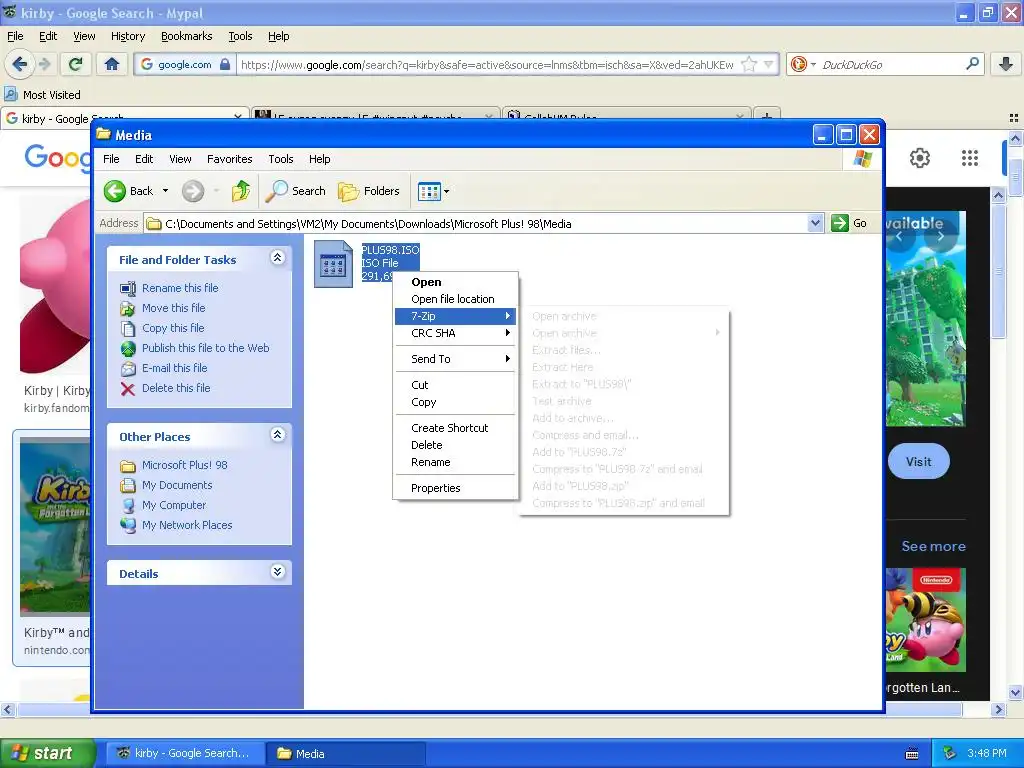This screenshot has height=768, width=1024.
Task: Click Publish this file to the Web
Action: click(206, 348)
